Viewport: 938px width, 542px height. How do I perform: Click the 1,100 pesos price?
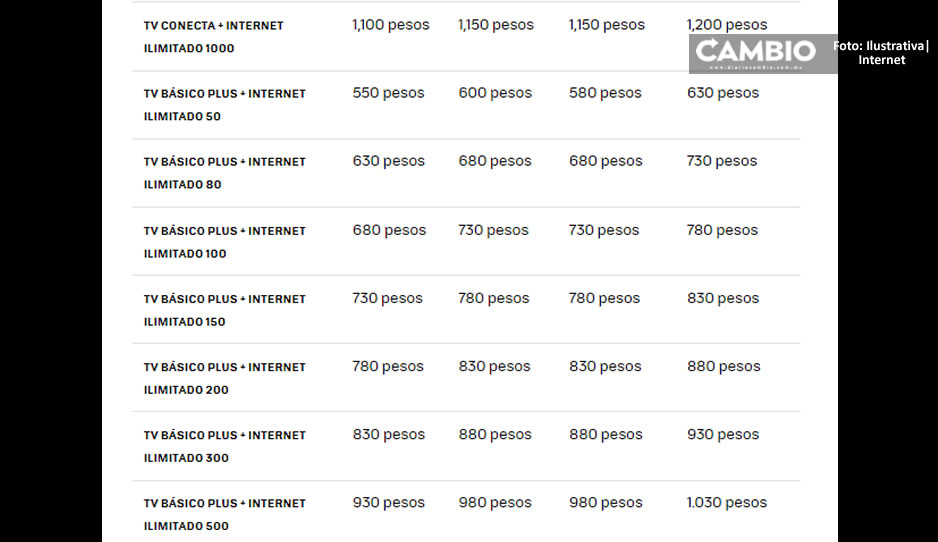391,25
